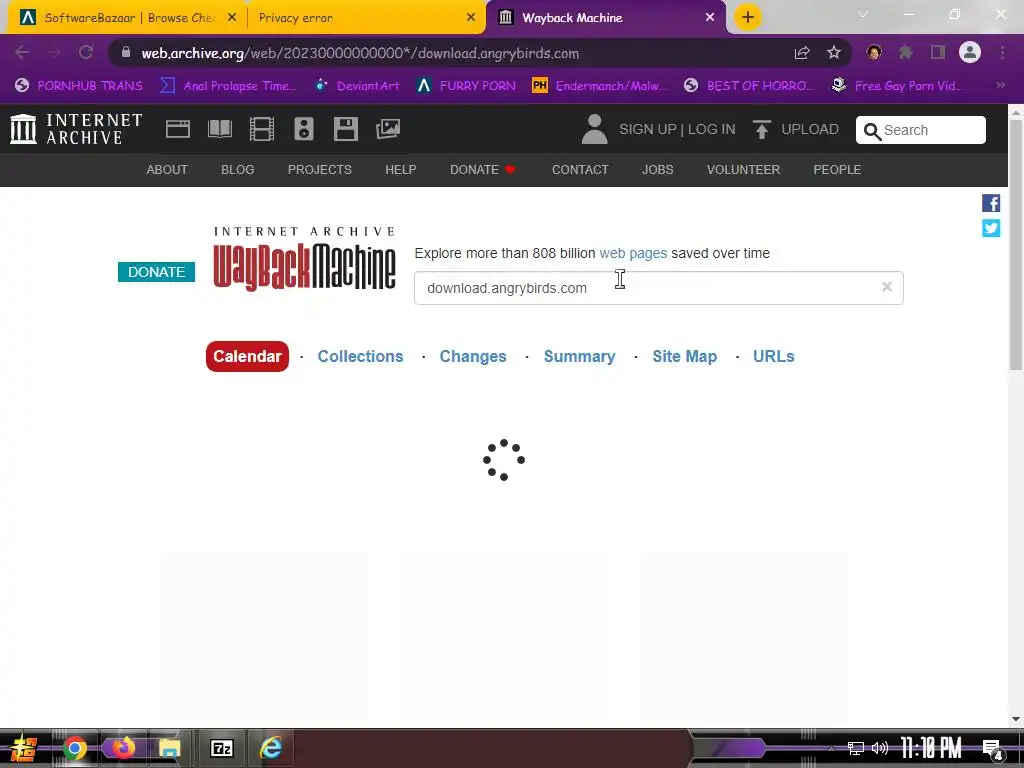The height and width of the screenshot is (768, 1024).
Task: Open 7-Zip from the taskbar
Action: coord(222,748)
